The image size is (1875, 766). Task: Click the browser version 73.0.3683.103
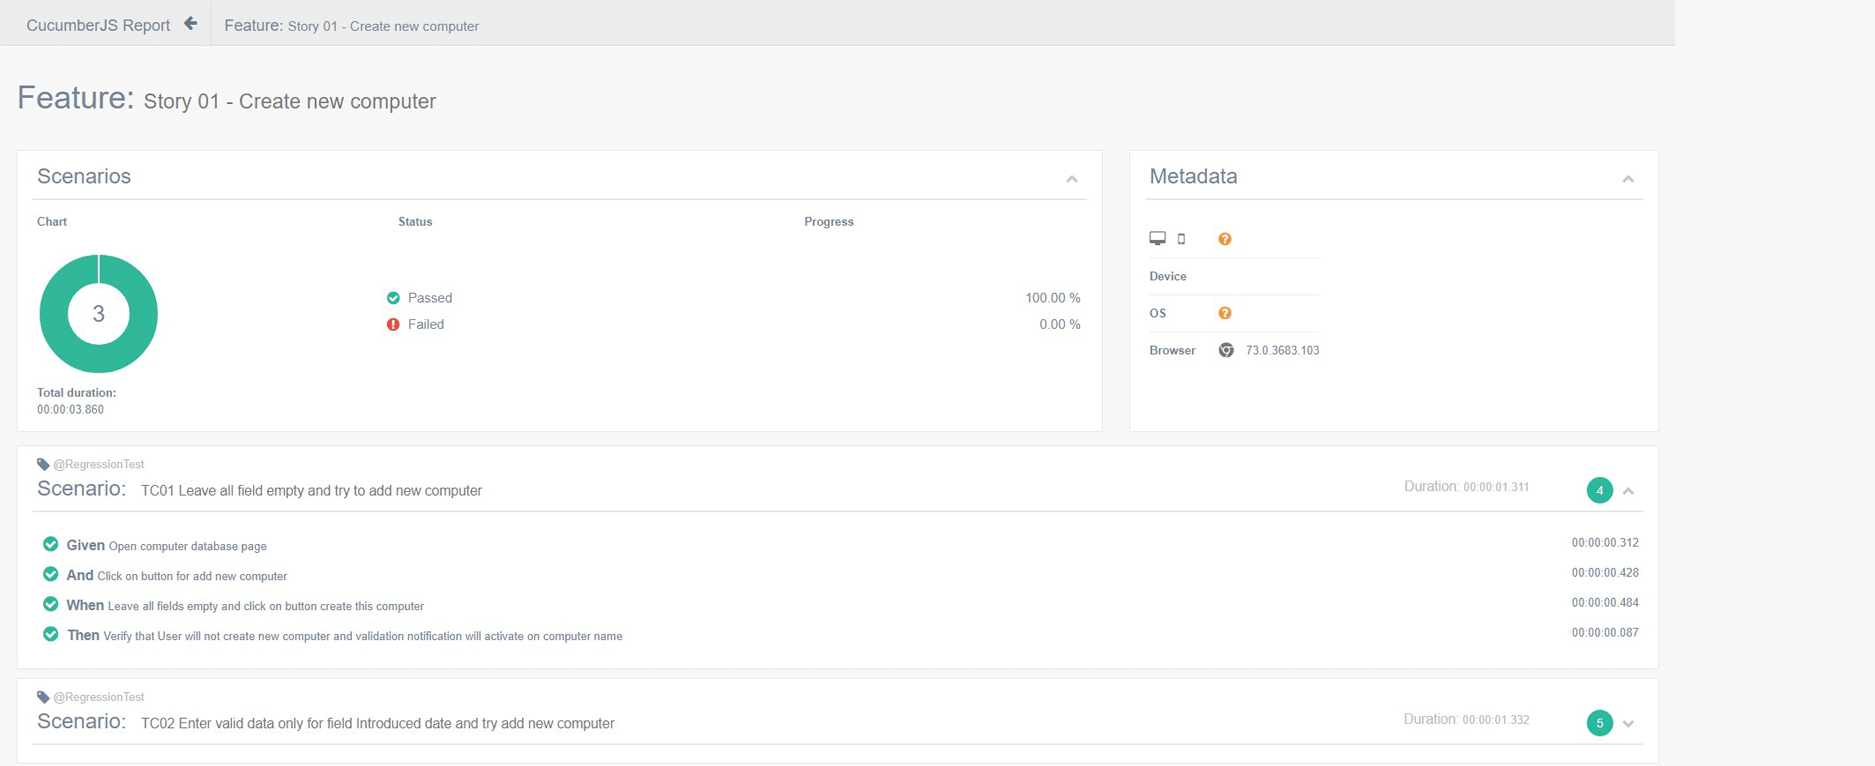1282,350
